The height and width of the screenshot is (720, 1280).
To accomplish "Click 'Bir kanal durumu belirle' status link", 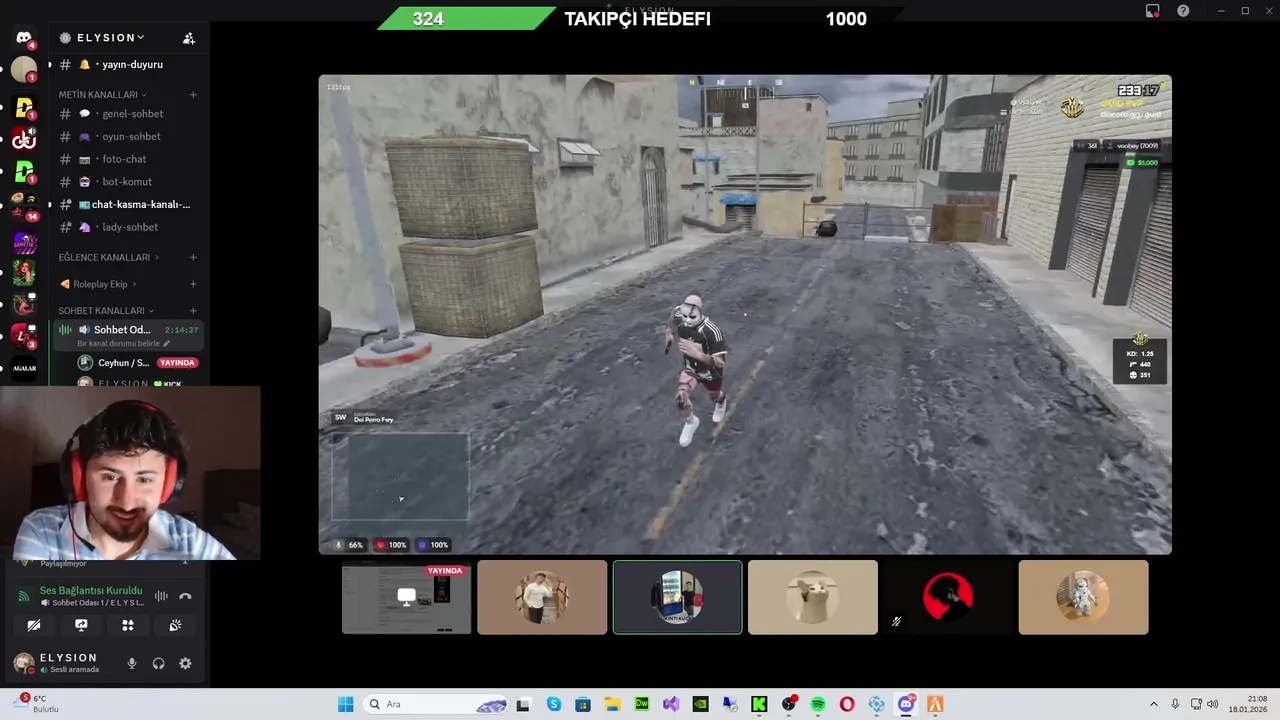I will tap(124, 344).
